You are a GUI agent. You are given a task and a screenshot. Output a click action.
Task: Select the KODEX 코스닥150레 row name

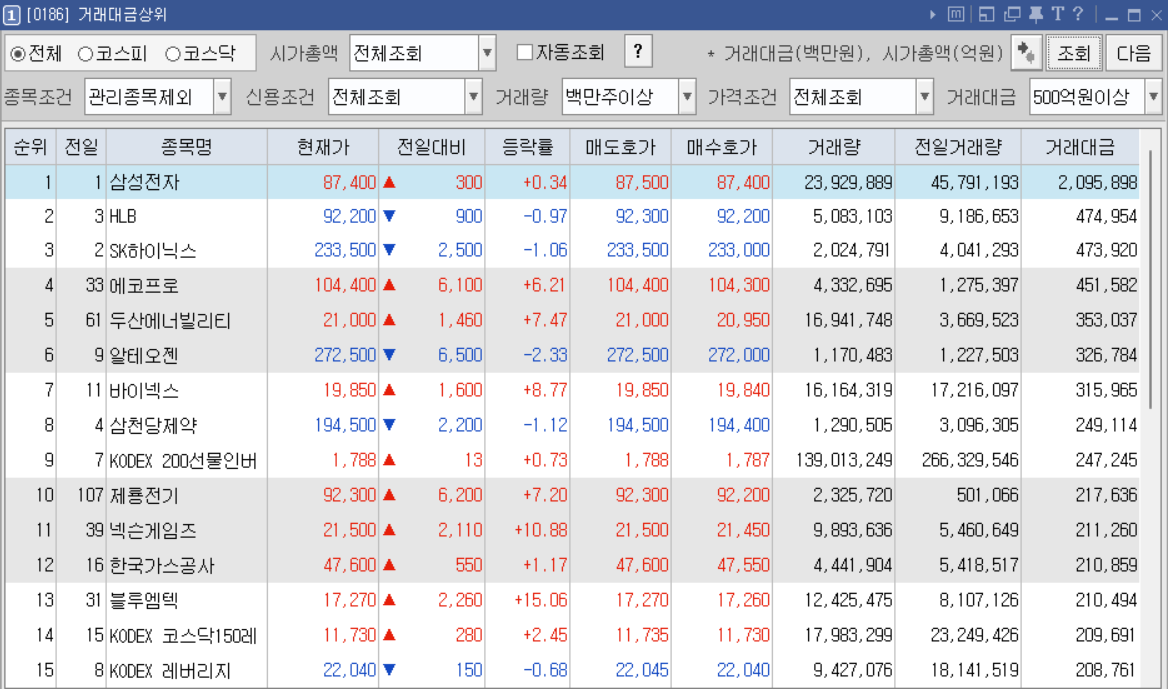tap(183, 636)
